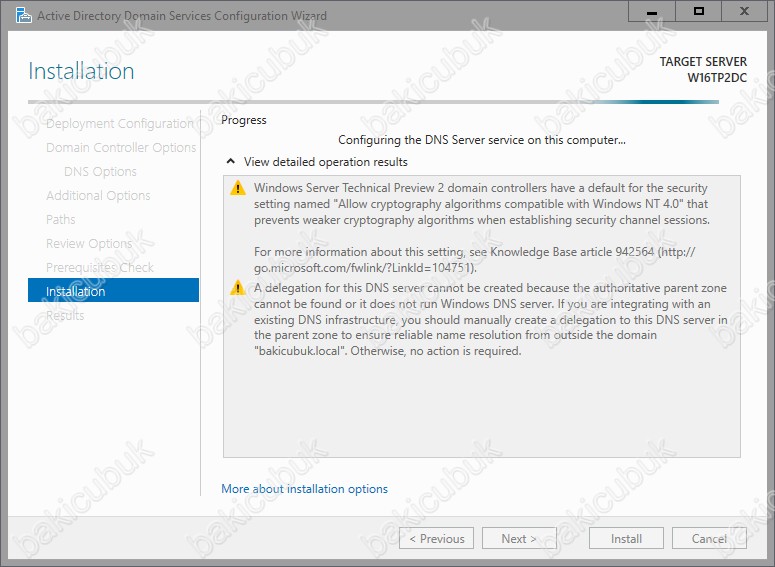775x567 pixels.
Task: Click the warning icon beside cryptography message
Action: pos(238,188)
